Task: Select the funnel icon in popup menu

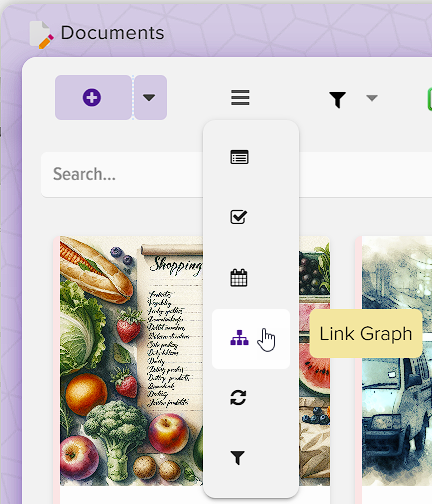Action: [x=238, y=457]
